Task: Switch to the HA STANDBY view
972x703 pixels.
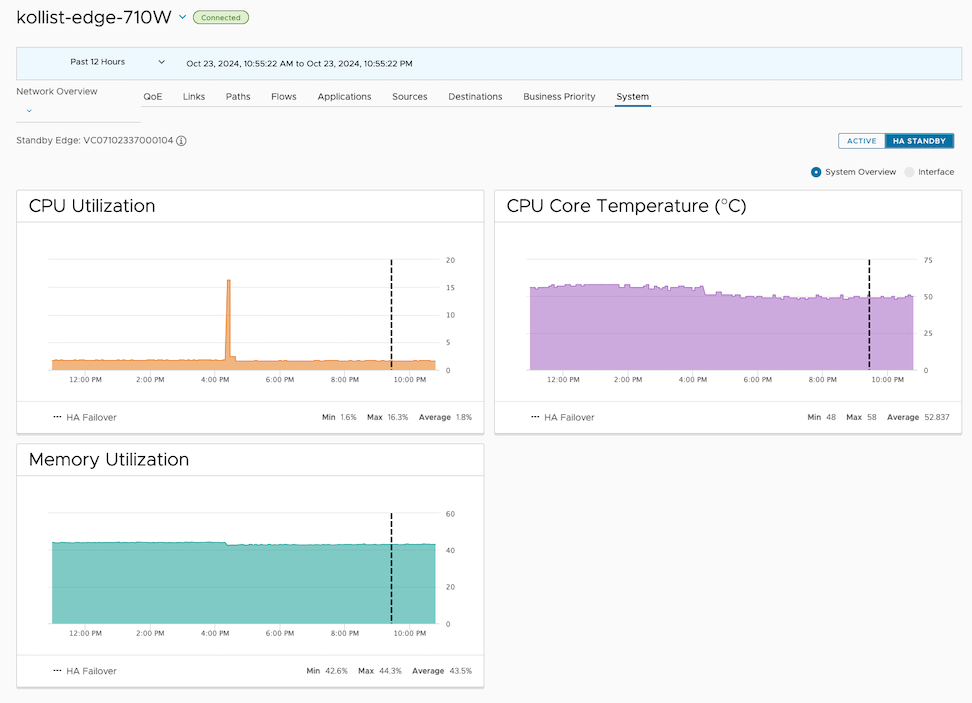Action: 919,141
